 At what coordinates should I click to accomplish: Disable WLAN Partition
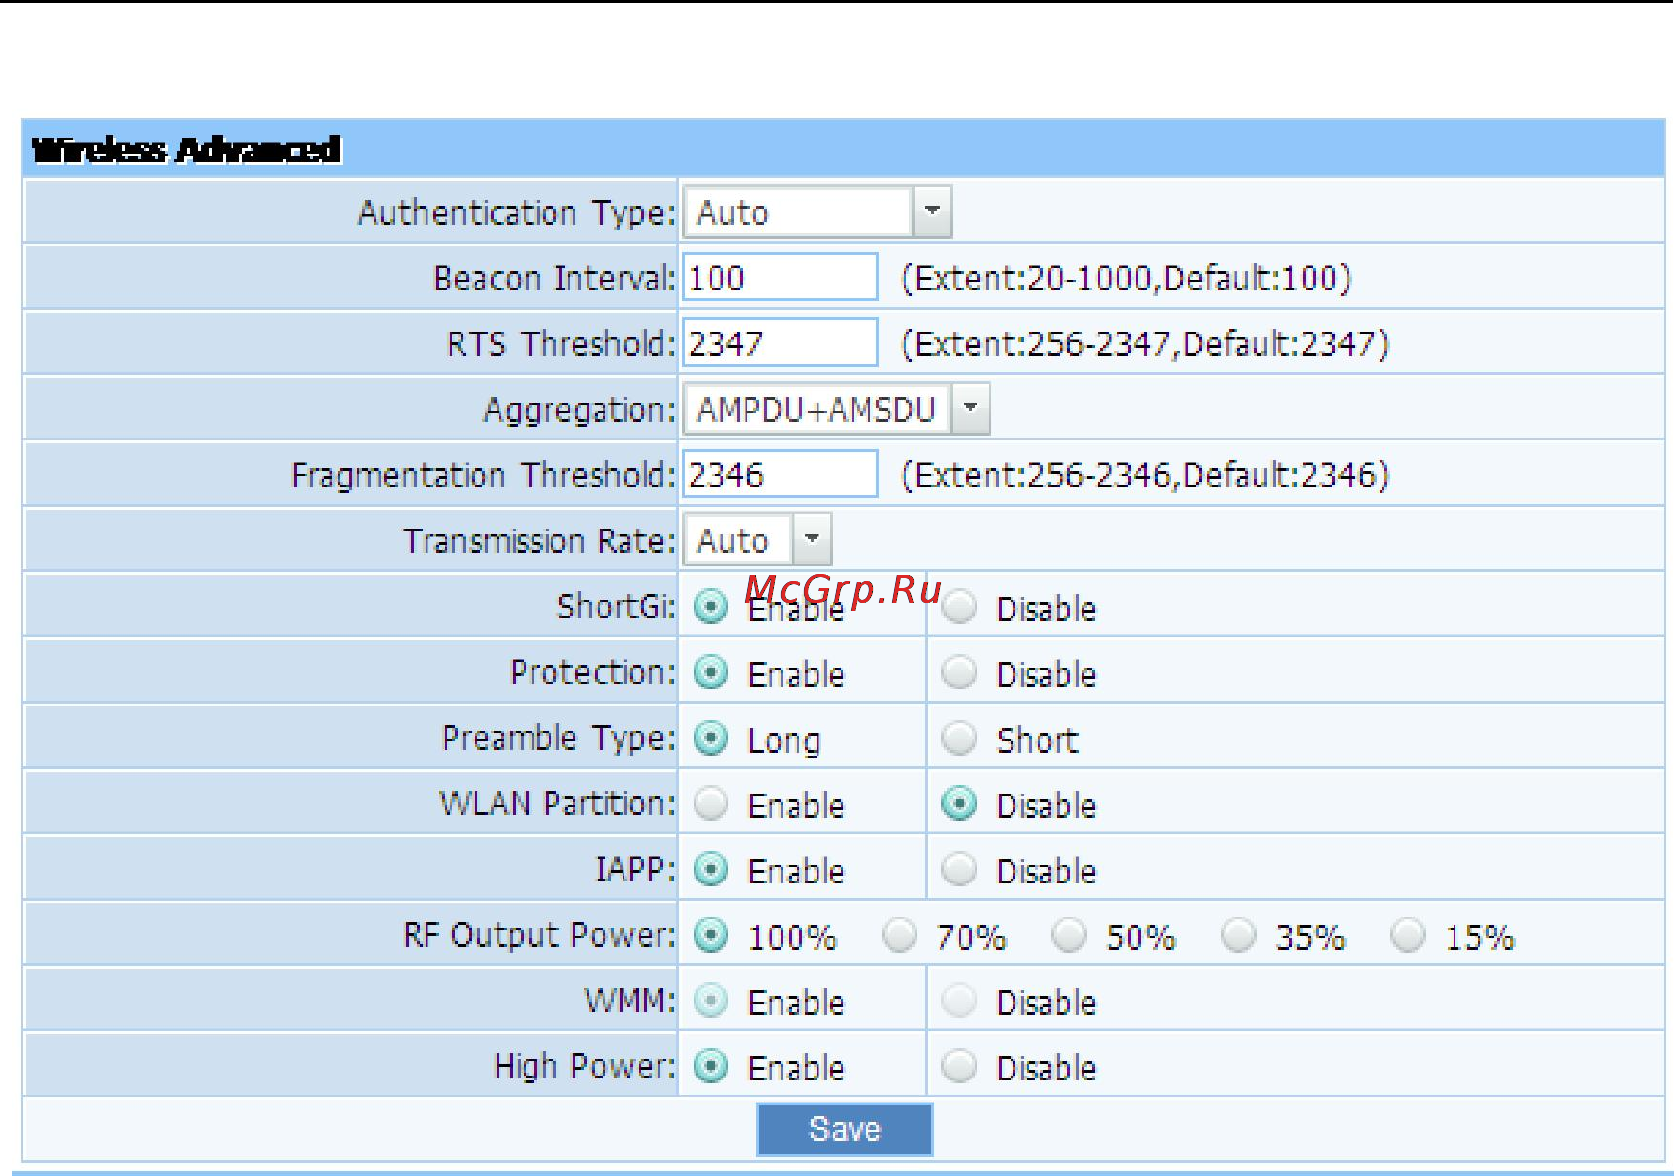pos(960,803)
